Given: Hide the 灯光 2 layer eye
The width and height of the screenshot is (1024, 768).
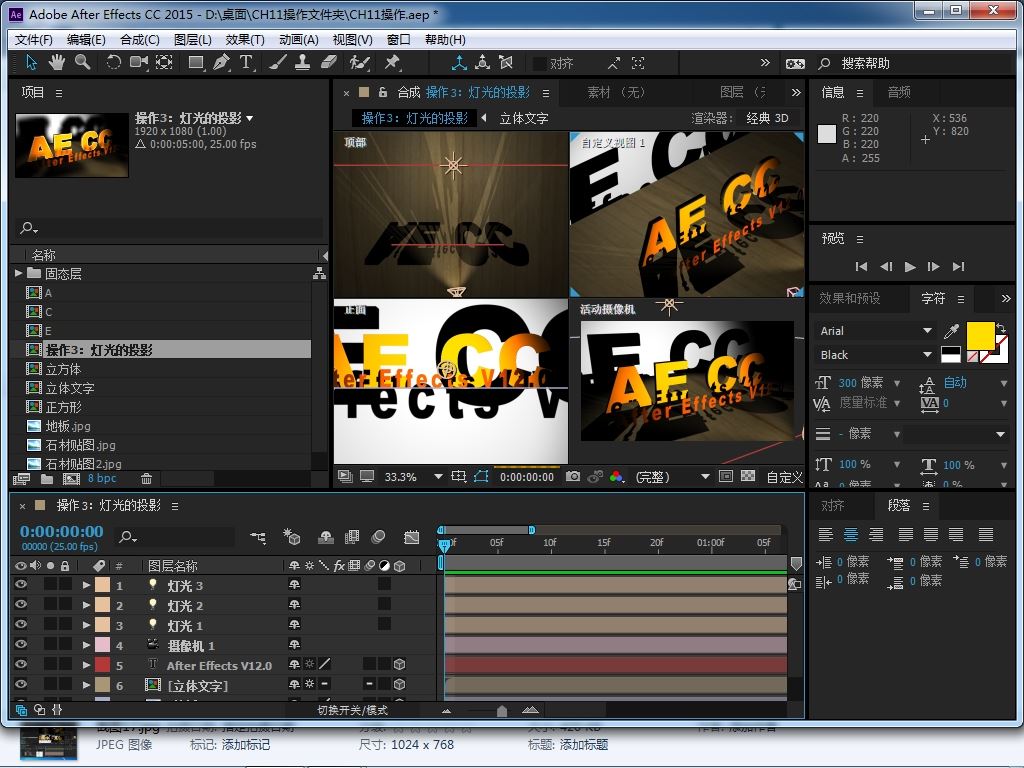Looking at the screenshot, I should tap(21, 605).
